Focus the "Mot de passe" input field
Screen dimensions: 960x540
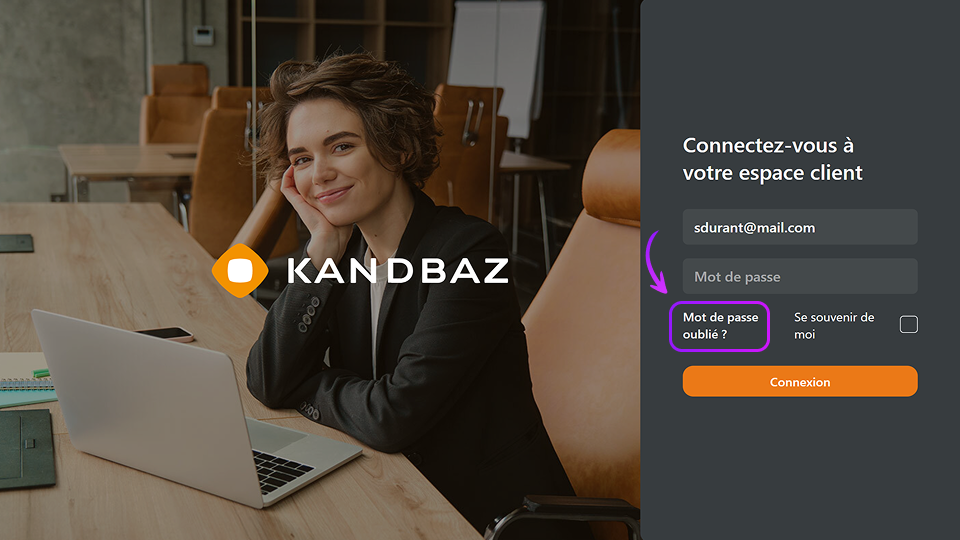point(800,276)
